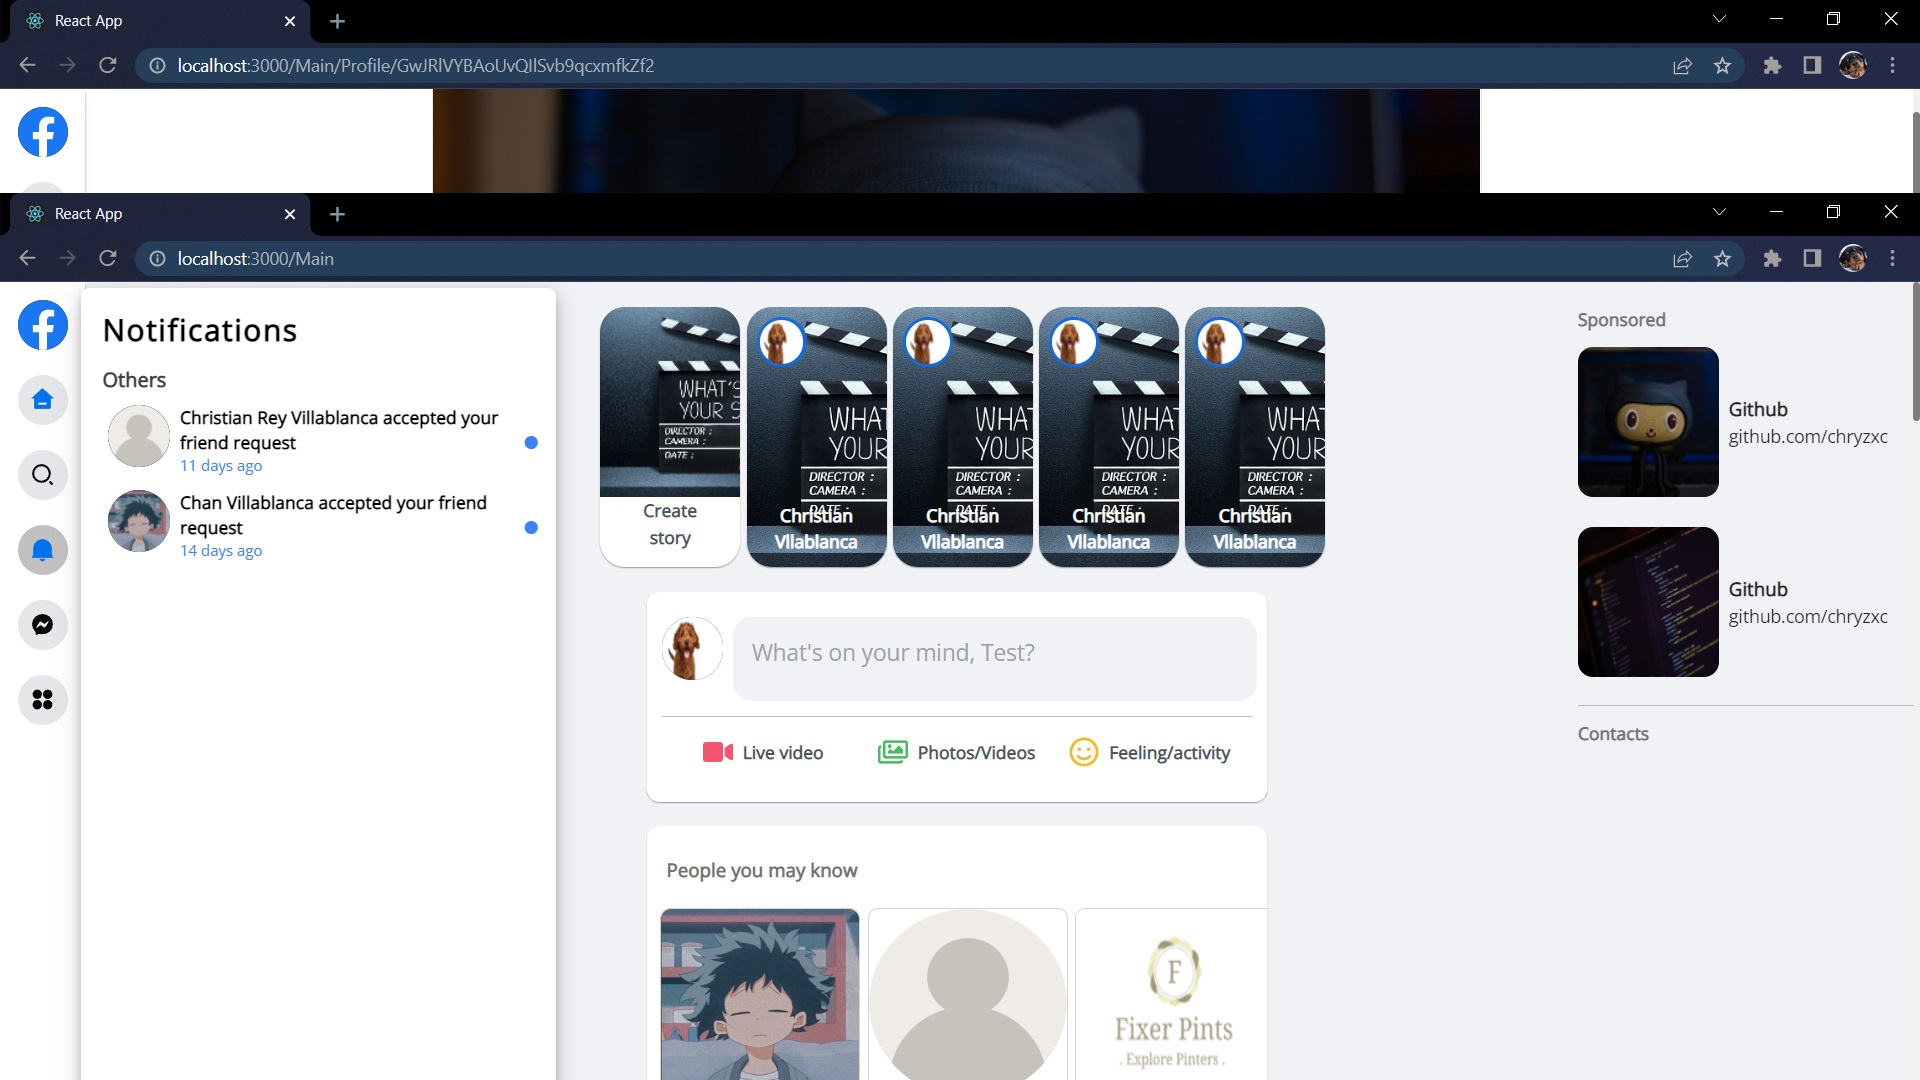The width and height of the screenshot is (1920, 1080).
Task: Open tab search chevron in the back window
Action: click(x=1719, y=19)
